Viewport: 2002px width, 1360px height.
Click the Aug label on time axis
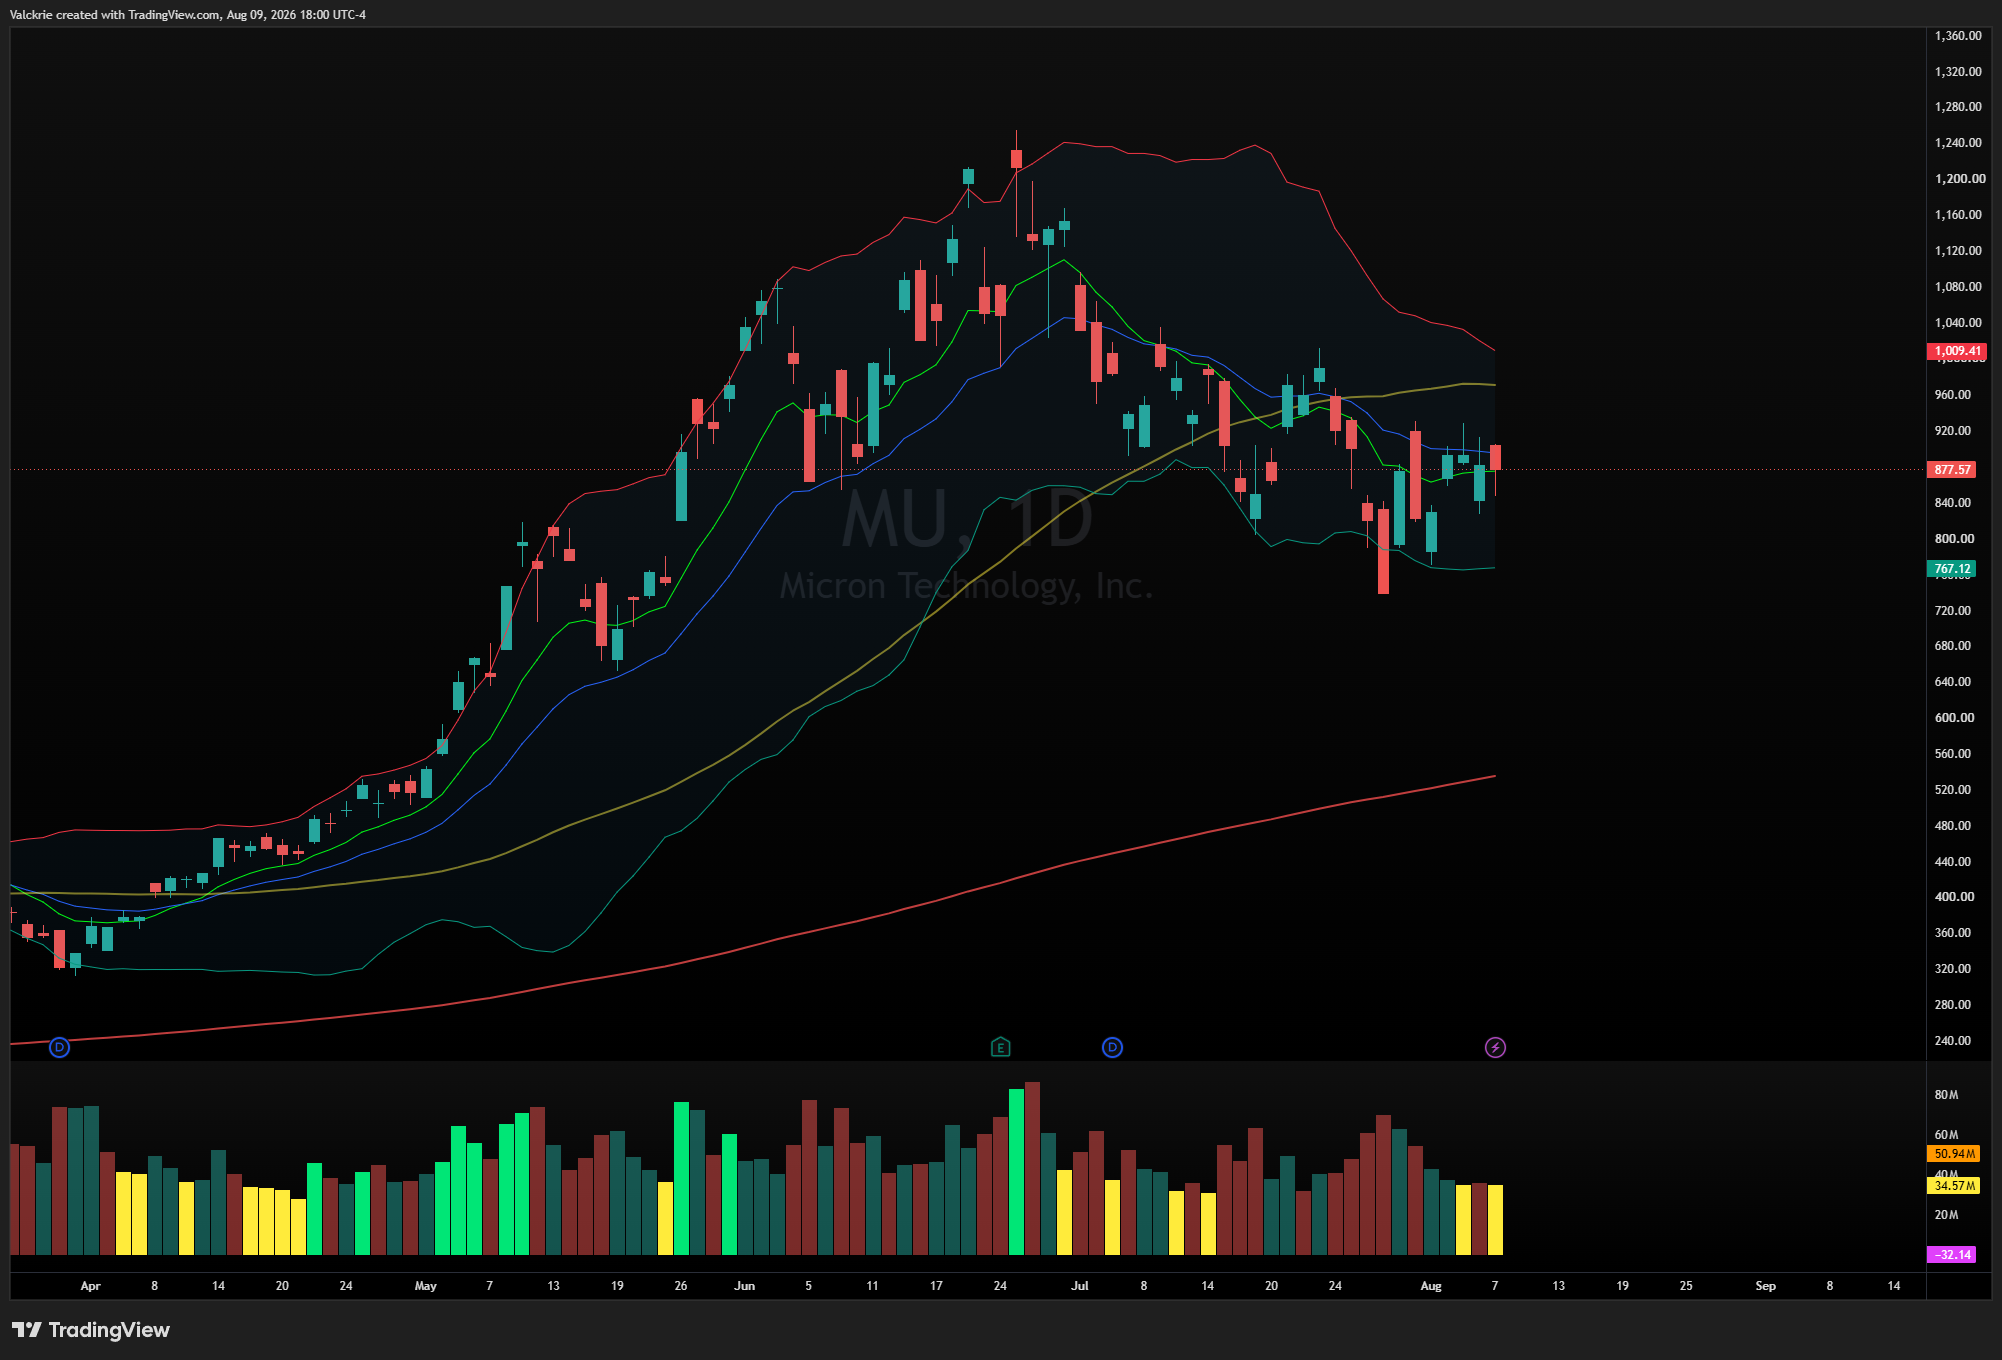click(x=1431, y=1286)
